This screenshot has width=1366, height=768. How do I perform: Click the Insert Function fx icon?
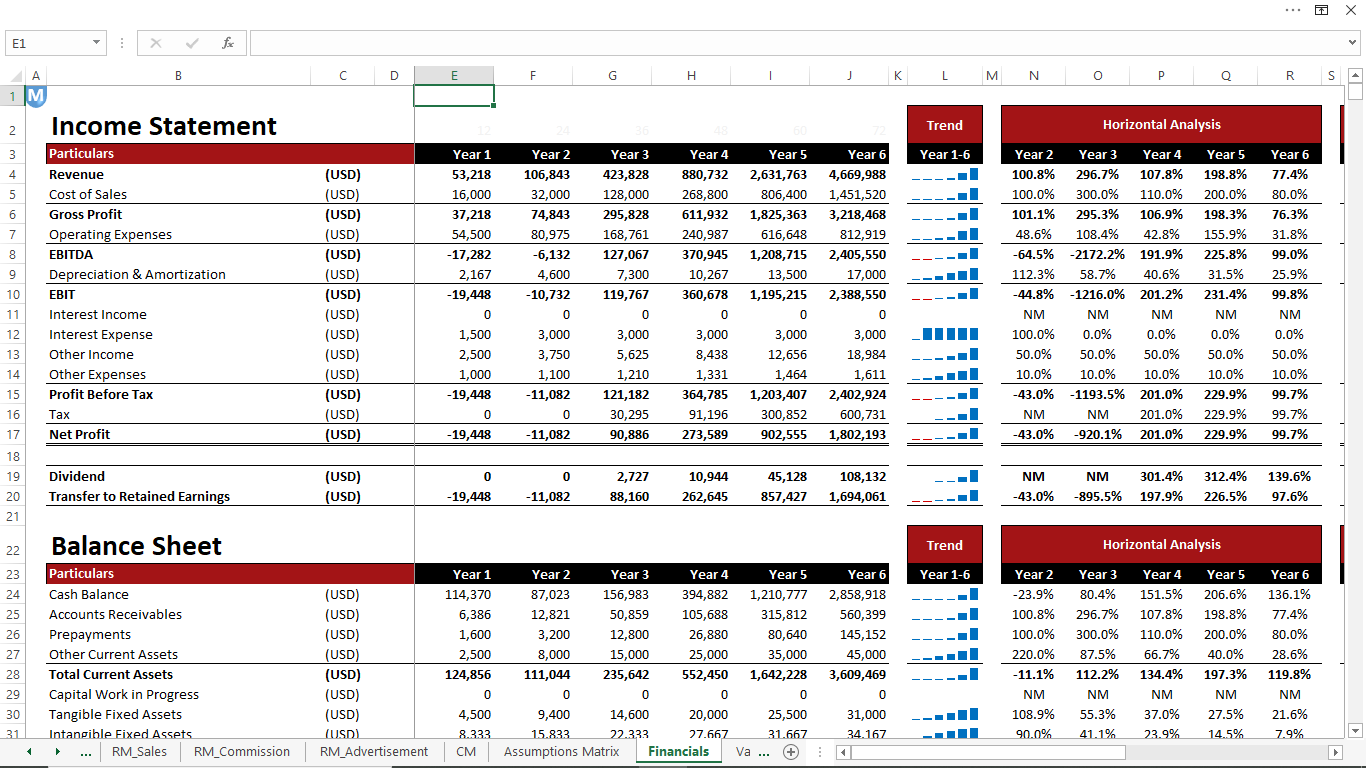228,43
